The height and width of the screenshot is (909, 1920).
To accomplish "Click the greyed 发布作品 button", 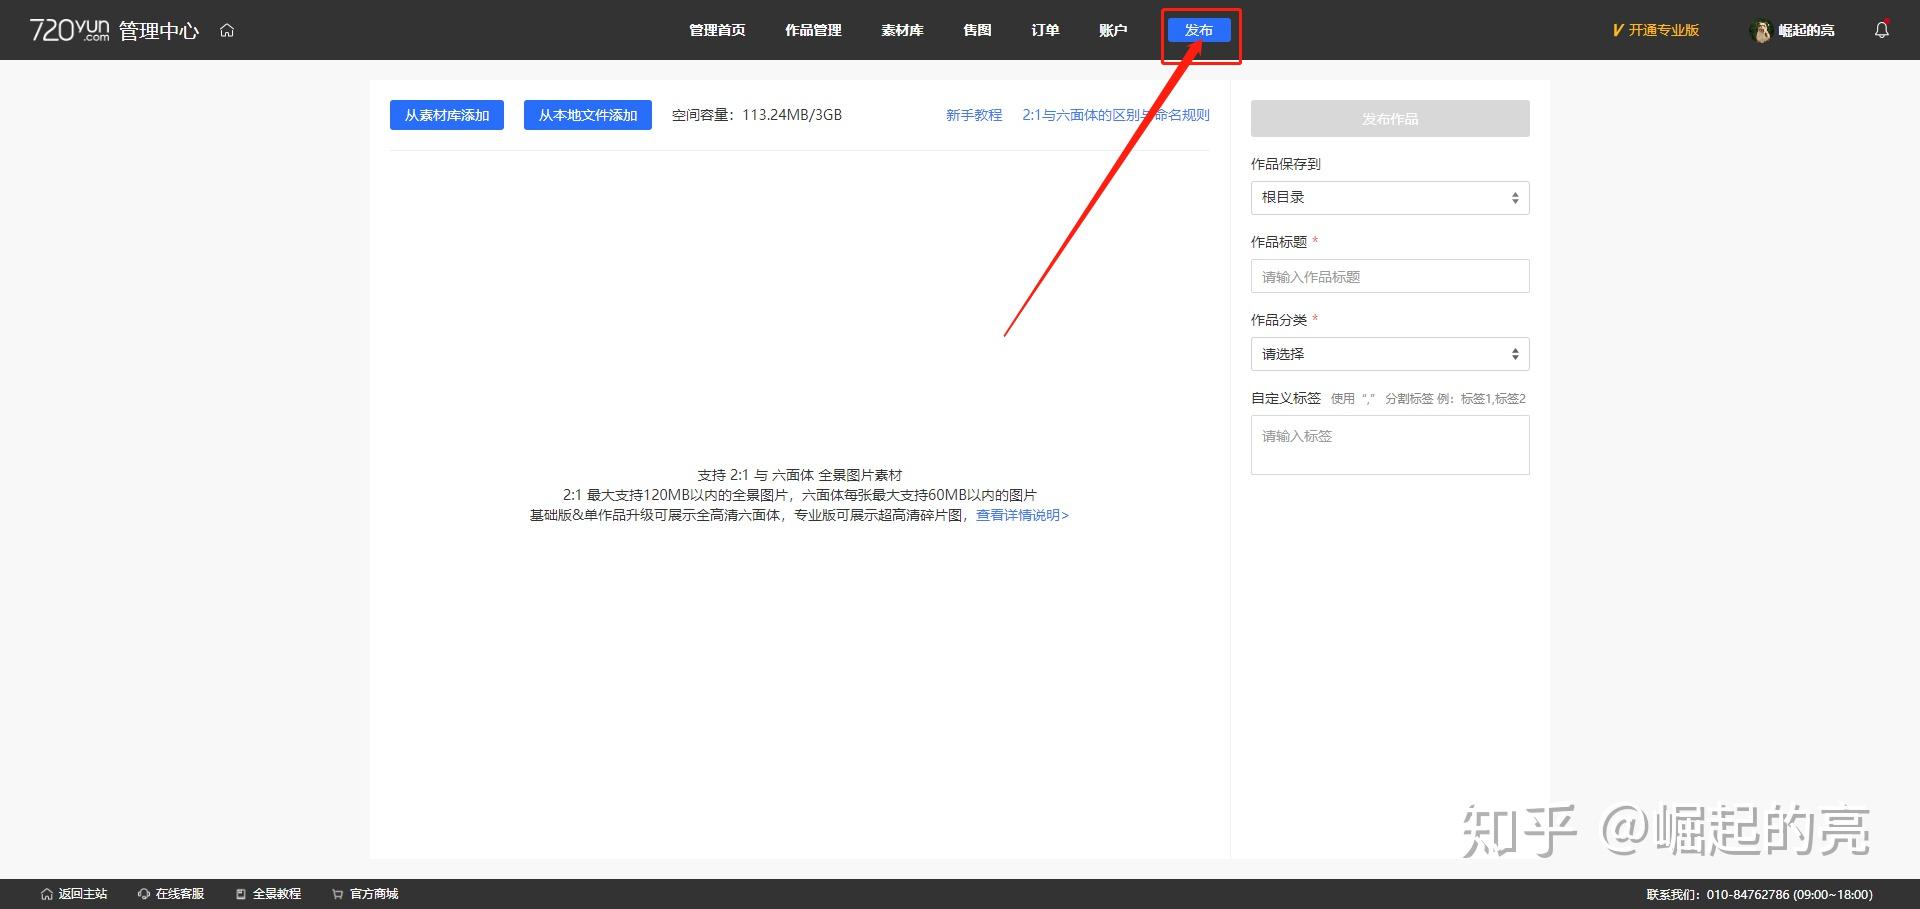I will tap(1390, 118).
